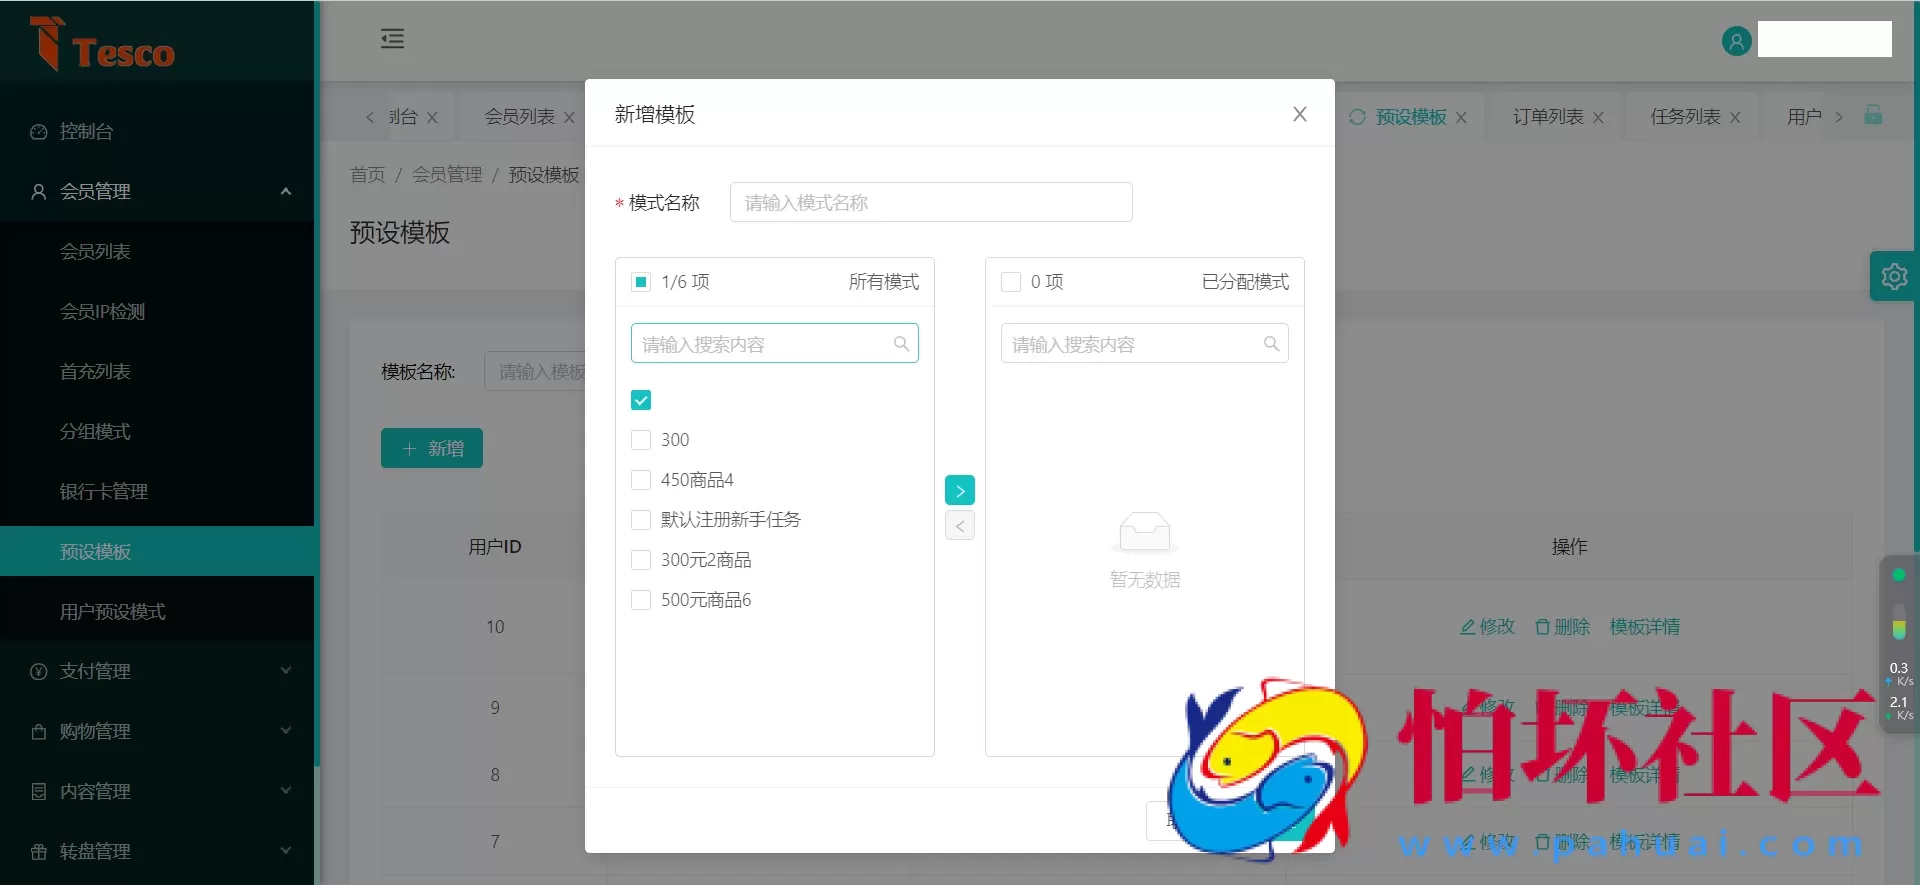Switch to 订单列表 tab

tap(1548, 117)
